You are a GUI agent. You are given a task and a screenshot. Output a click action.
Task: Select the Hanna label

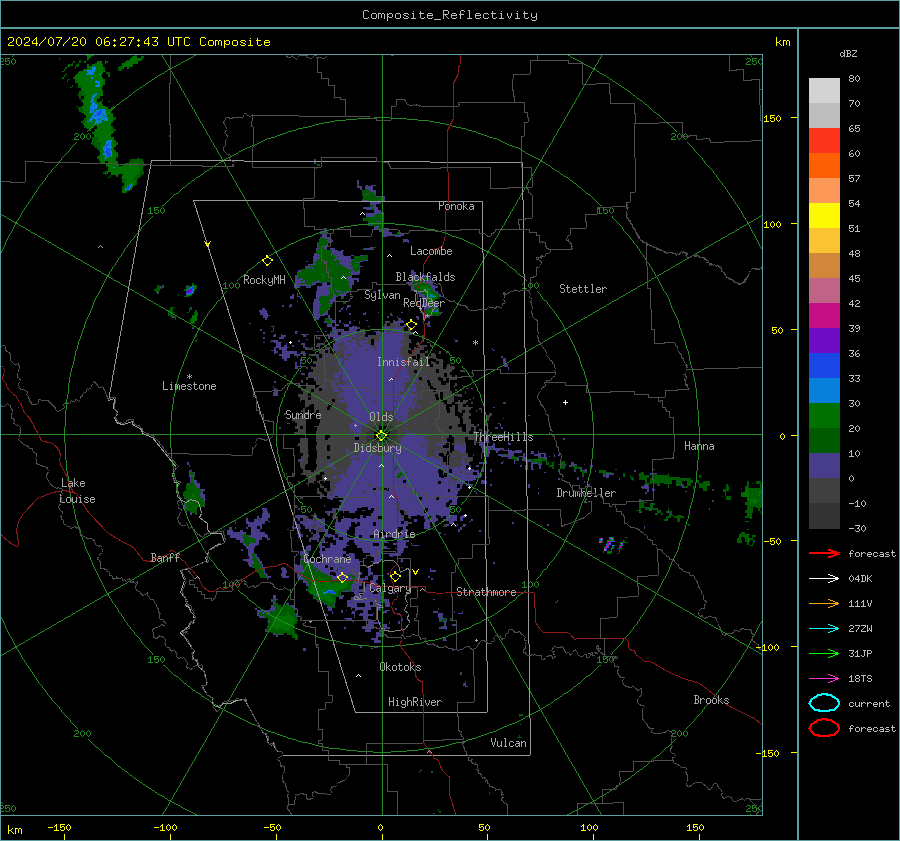pyautogui.click(x=699, y=446)
